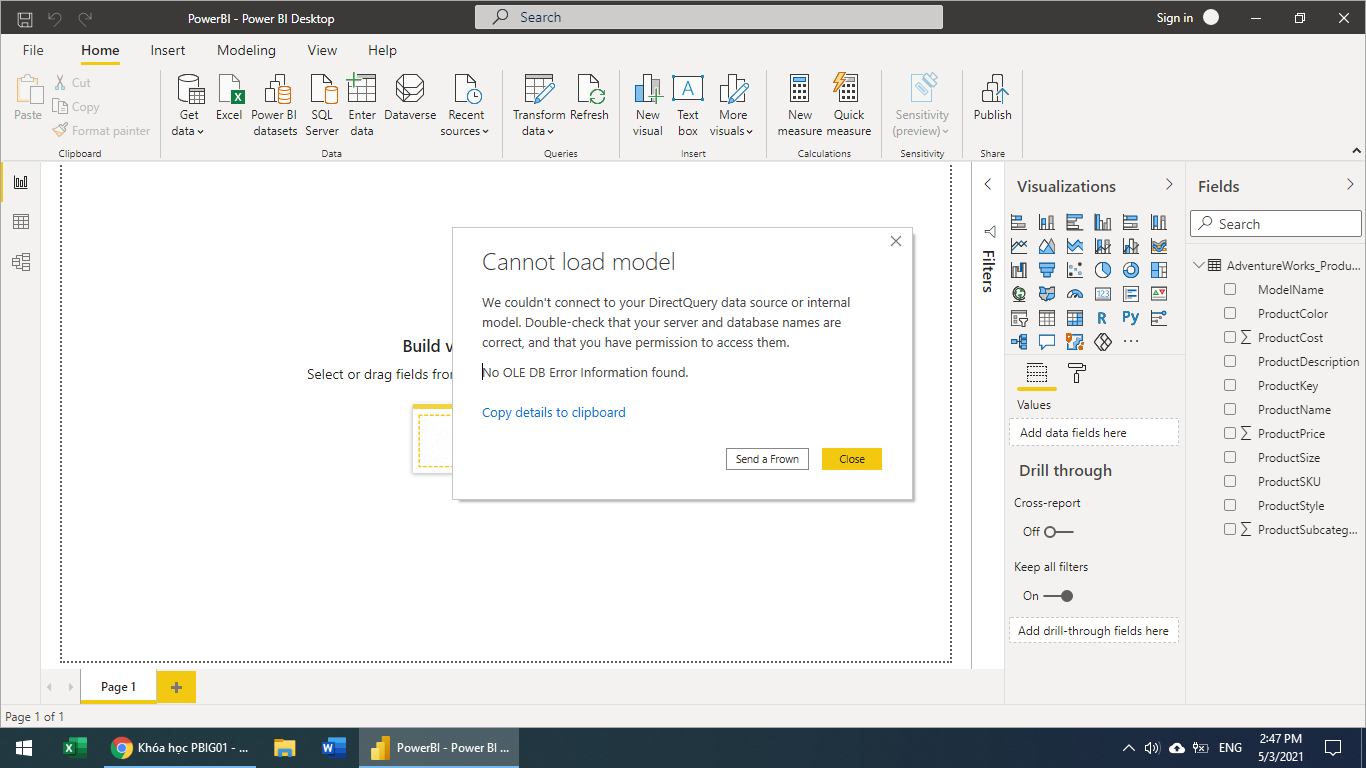Select the pie chart visual
1366x768 pixels.
(x=1103, y=270)
